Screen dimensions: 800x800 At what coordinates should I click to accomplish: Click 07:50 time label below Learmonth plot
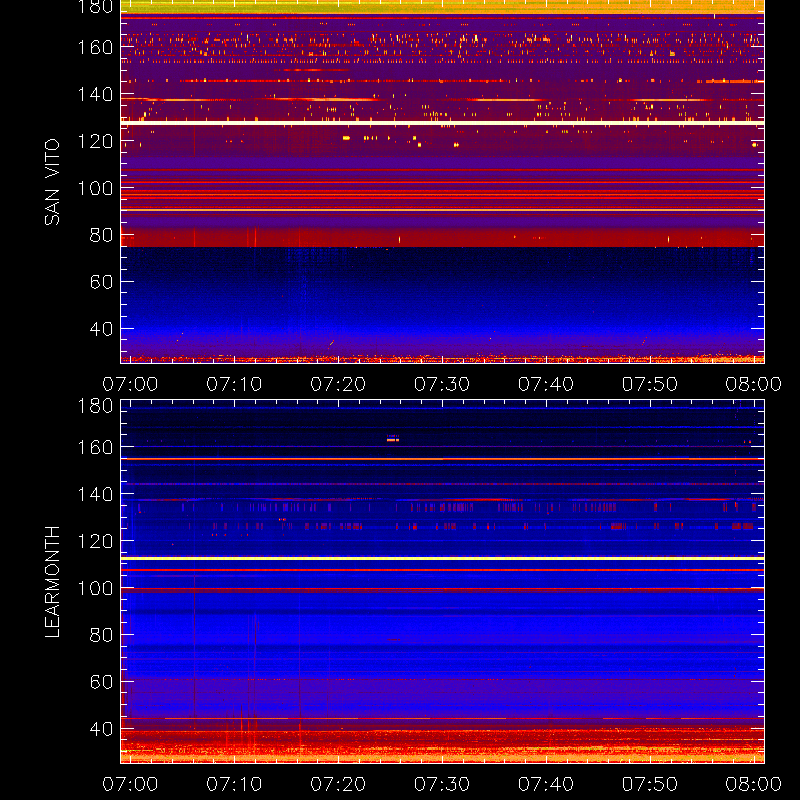click(x=649, y=784)
